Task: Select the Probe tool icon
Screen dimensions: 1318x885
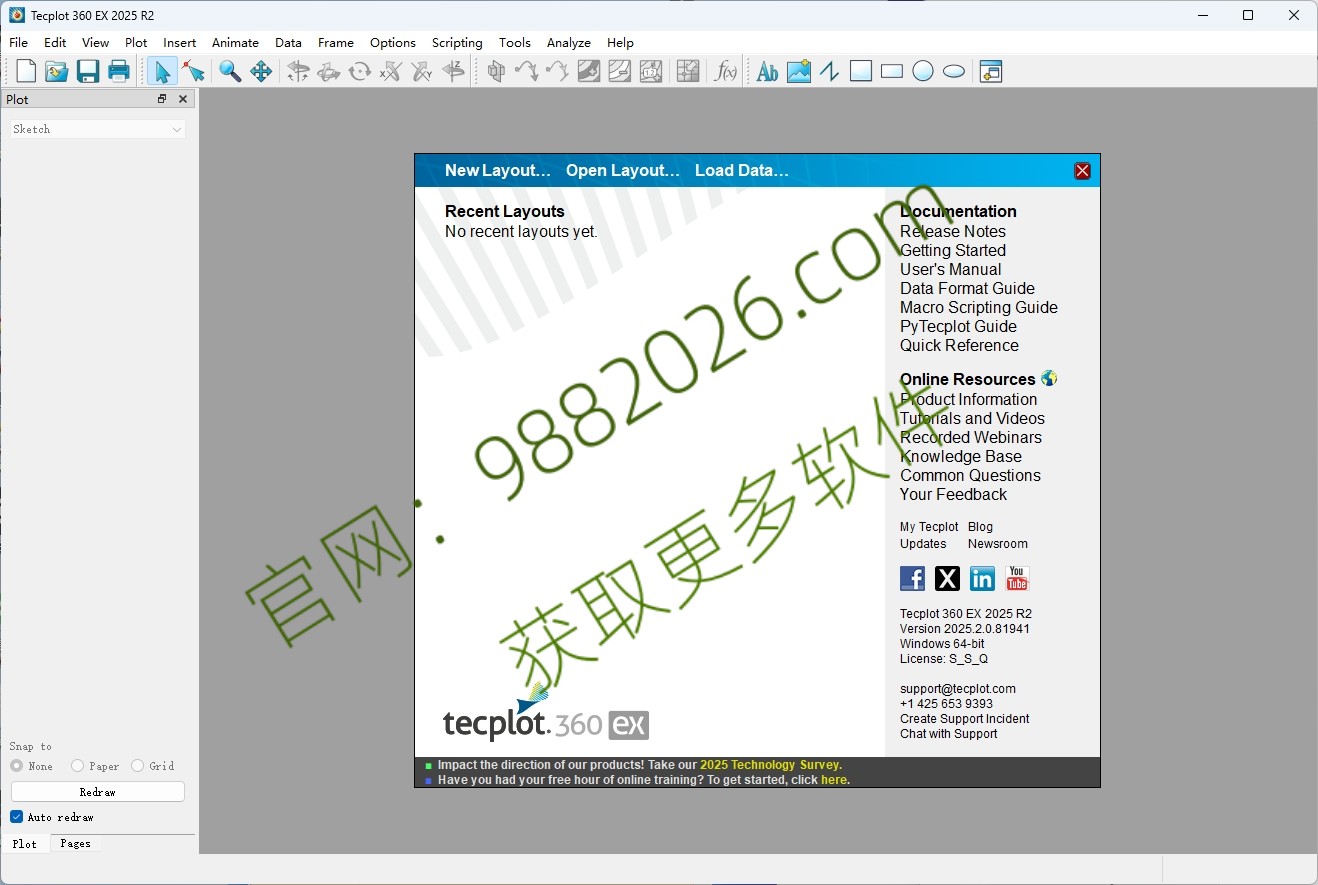Action: pyautogui.click(x=688, y=71)
